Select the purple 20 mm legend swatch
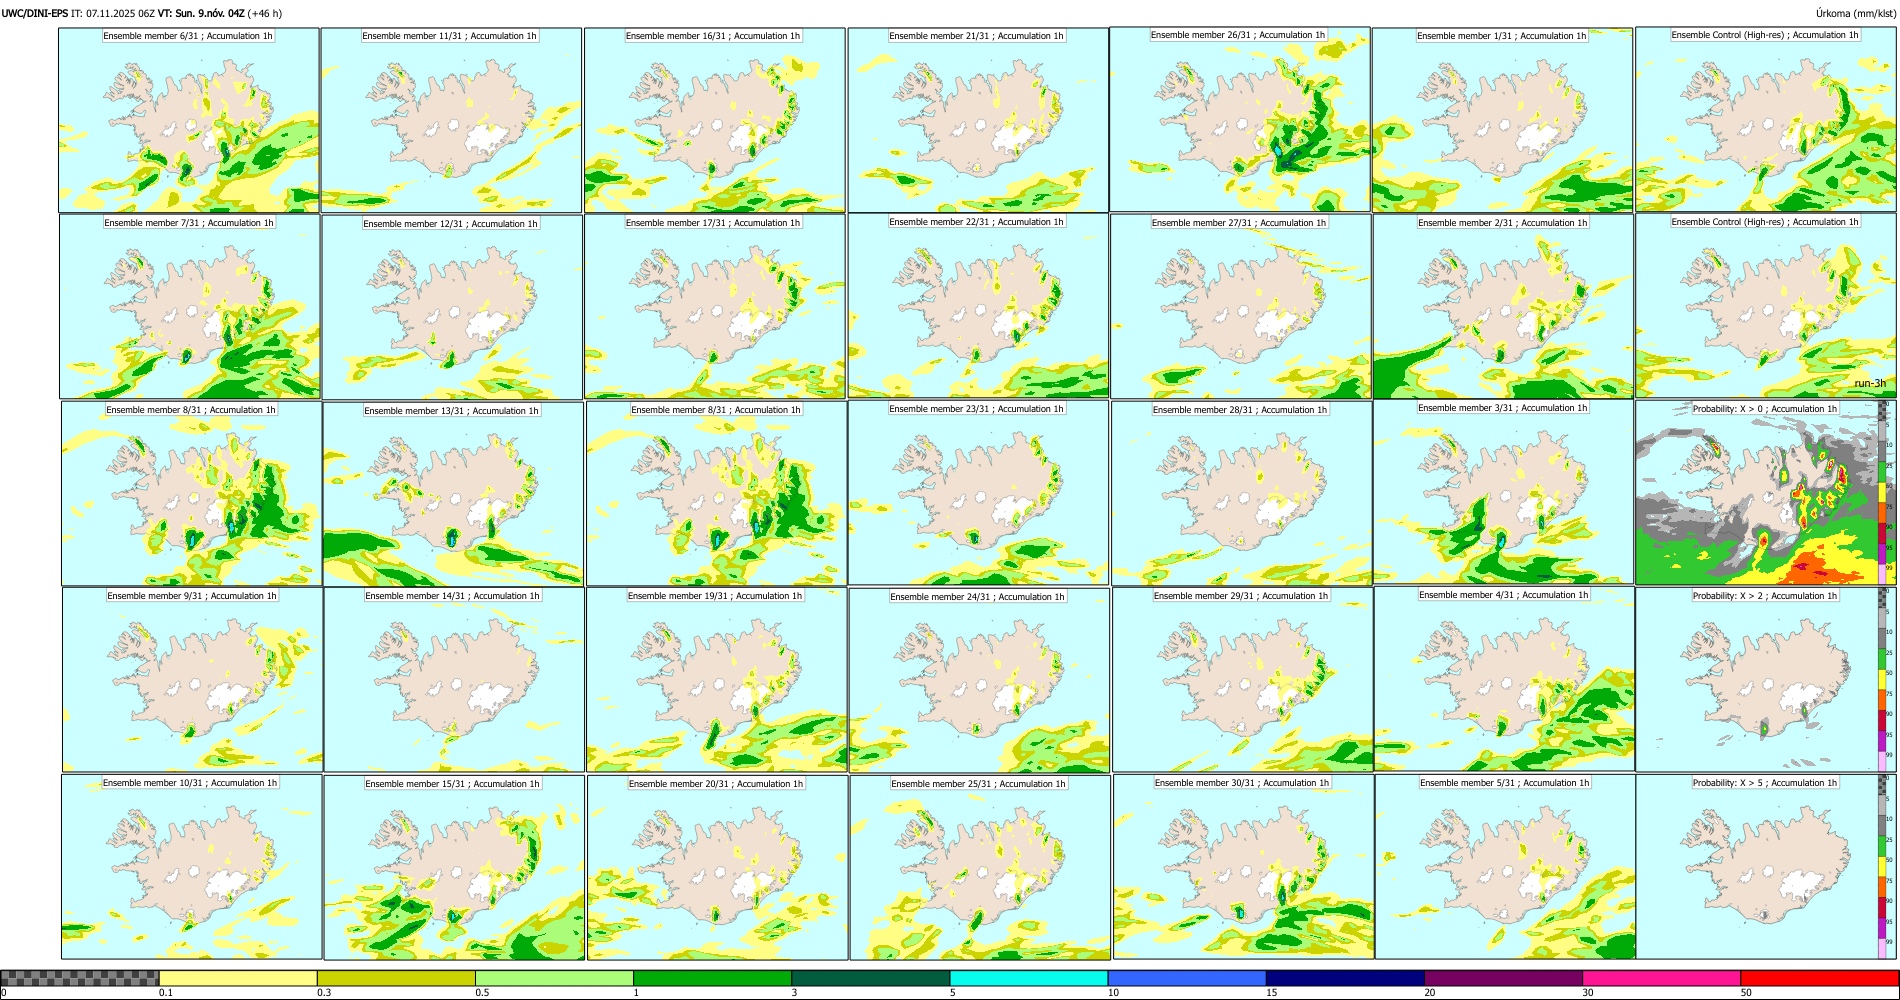The height and width of the screenshot is (1000, 1900). [1502, 978]
